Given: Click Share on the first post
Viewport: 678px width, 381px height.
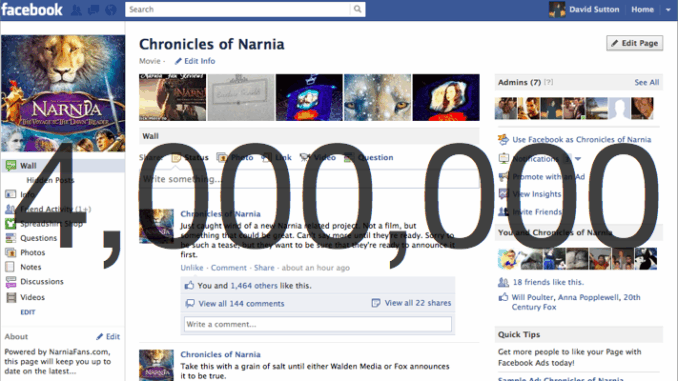Looking at the screenshot, I should [264, 268].
